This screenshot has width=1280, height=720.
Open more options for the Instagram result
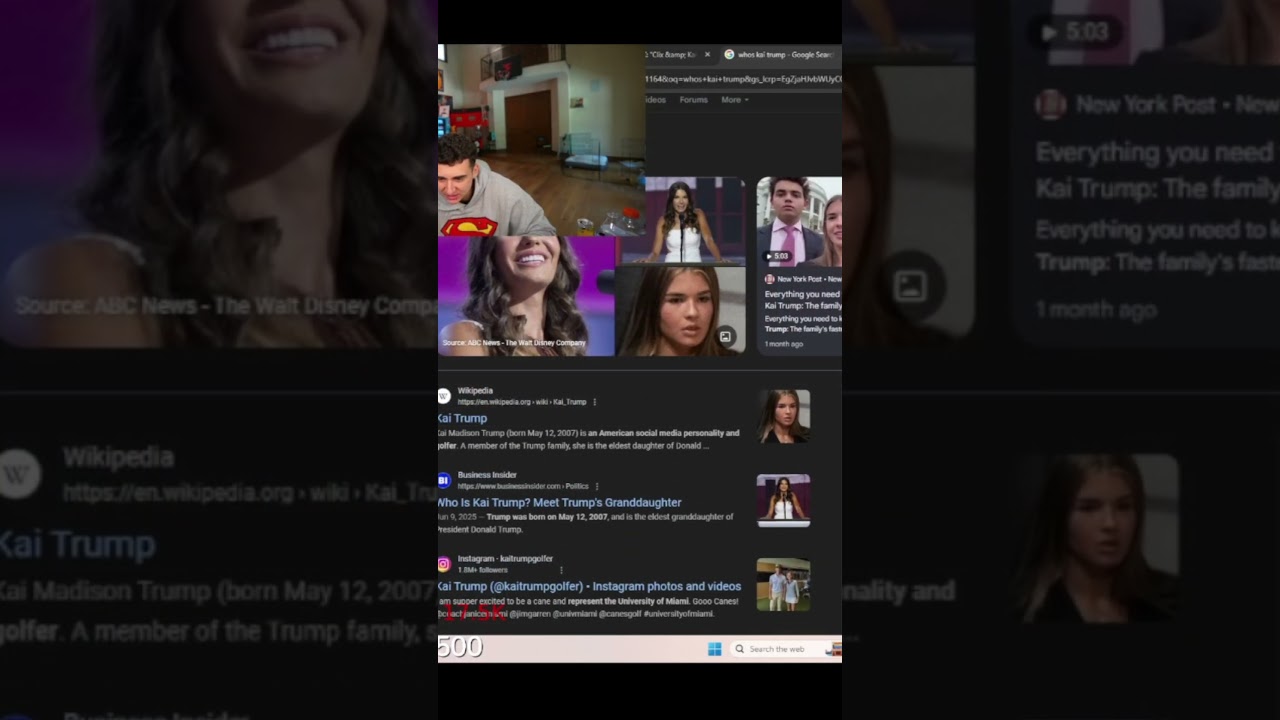pyautogui.click(x=561, y=570)
